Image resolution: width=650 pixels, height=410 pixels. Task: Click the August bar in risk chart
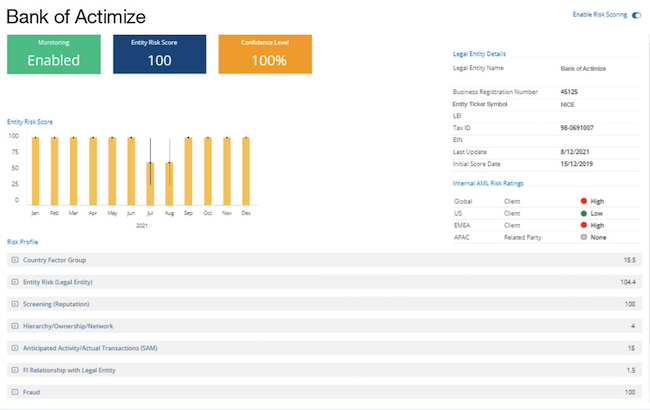(x=169, y=180)
